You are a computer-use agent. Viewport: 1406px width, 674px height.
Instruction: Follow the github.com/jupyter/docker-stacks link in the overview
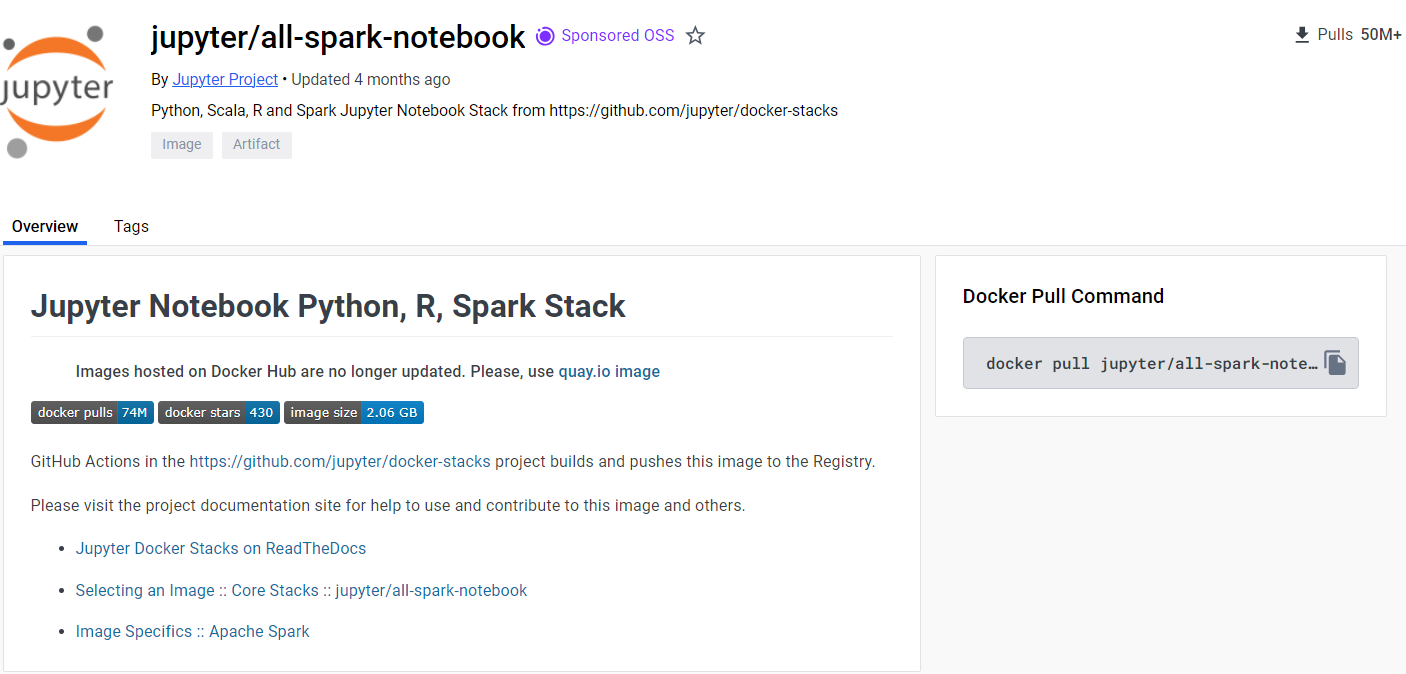pos(340,461)
